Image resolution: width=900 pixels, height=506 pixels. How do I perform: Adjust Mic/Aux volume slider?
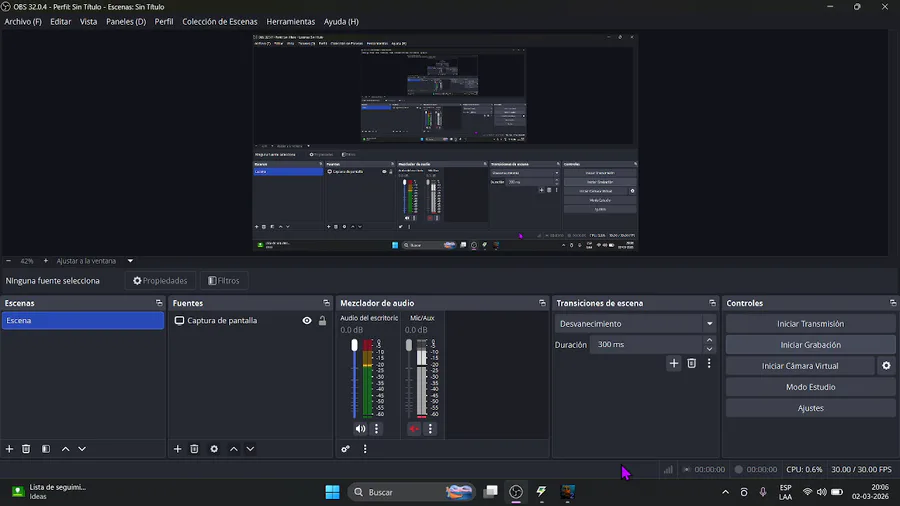pos(409,379)
